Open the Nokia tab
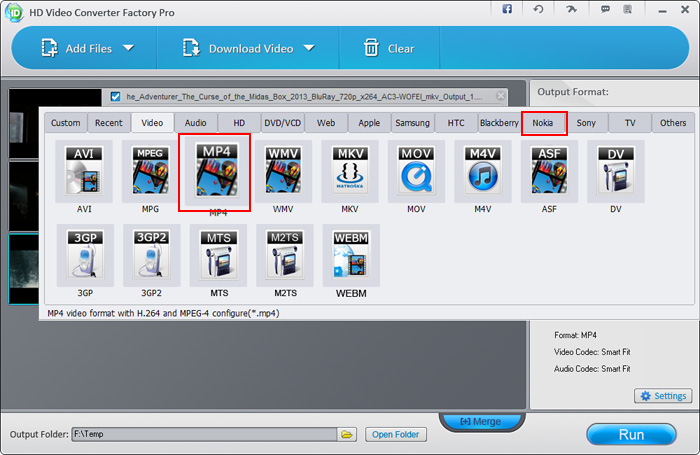 (x=543, y=123)
